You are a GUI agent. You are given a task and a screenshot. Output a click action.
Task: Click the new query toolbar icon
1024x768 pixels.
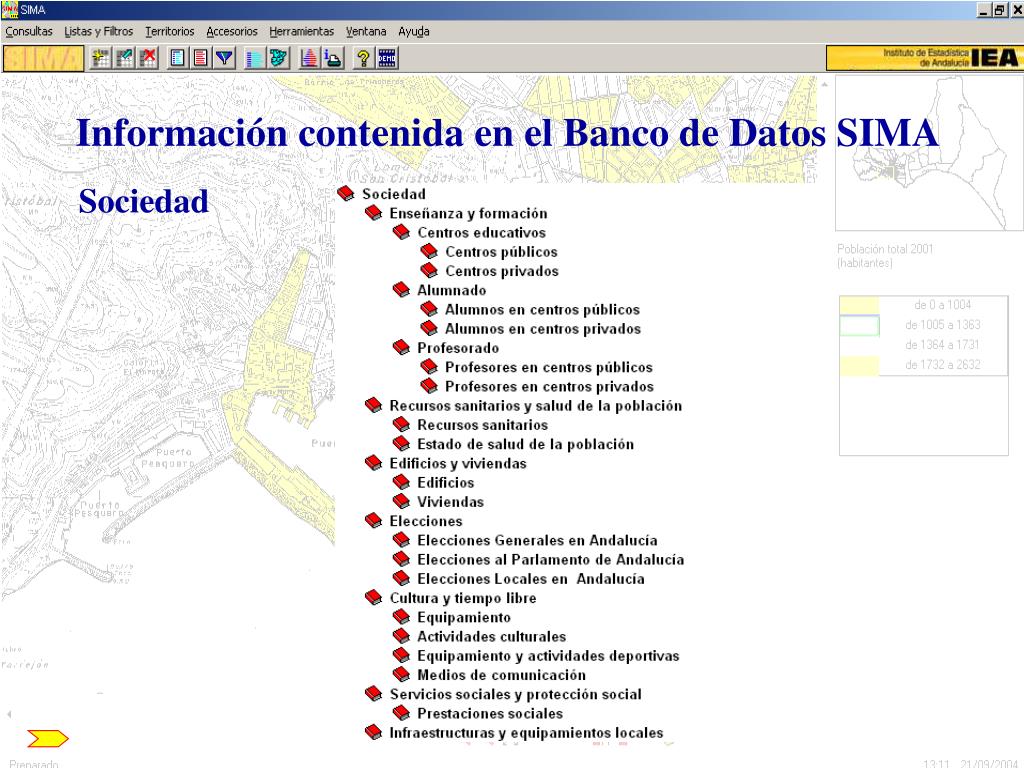click(x=101, y=58)
